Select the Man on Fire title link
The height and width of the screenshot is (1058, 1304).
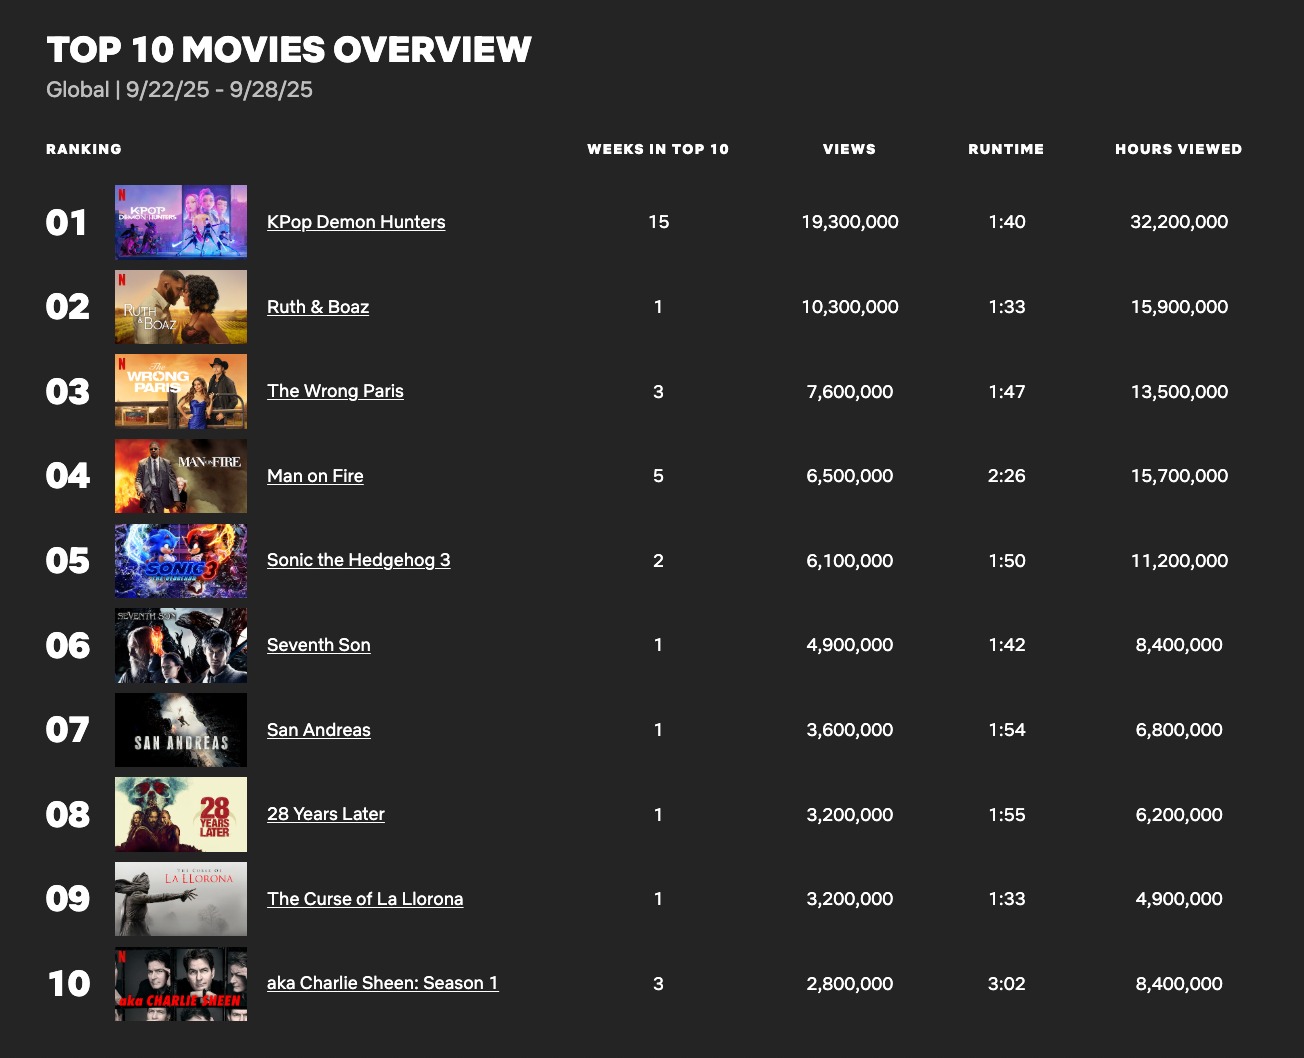(x=315, y=476)
